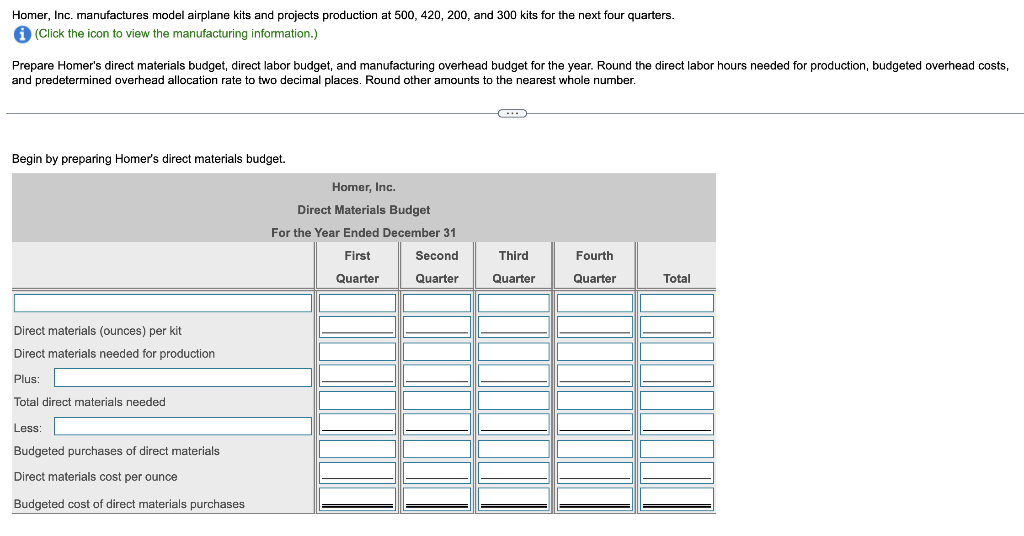This screenshot has width=1024, height=536.
Task: Select Third Quarter budgeted purchases of materials cell
Action: [514, 449]
